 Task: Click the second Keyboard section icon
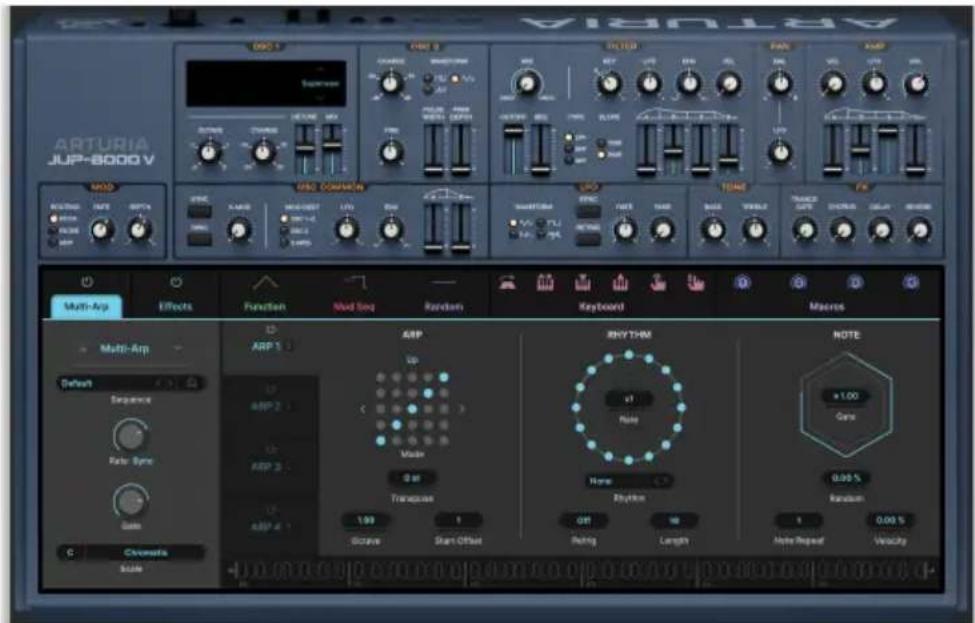pyautogui.click(x=545, y=284)
